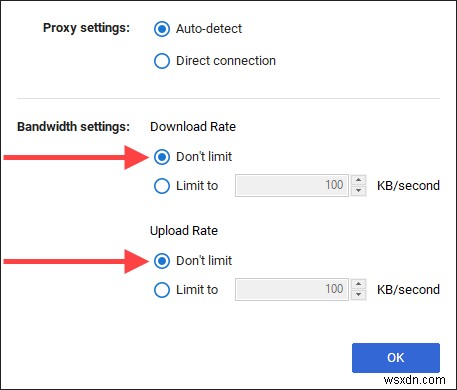This screenshot has height=390, width=457.
Task: Increase Download Rate limit with up arrow
Action: pyautogui.click(x=358, y=180)
